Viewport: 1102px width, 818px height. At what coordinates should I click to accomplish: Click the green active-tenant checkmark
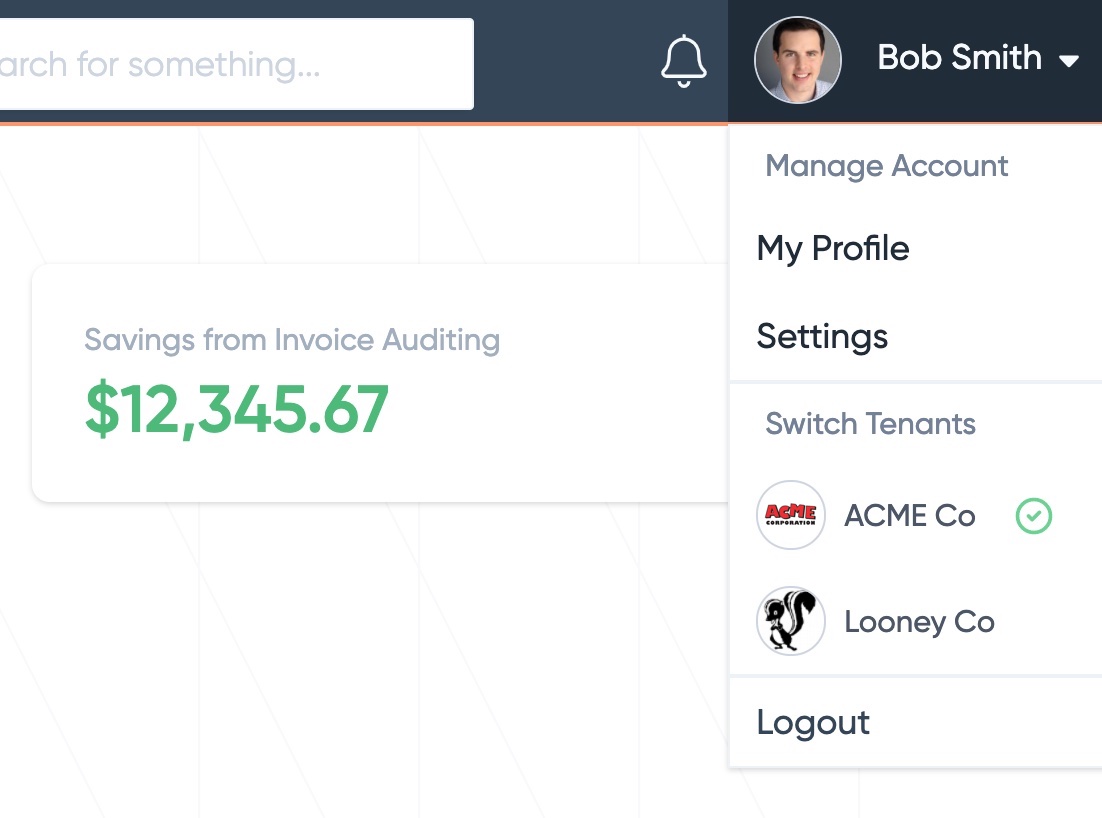[1034, 516]
